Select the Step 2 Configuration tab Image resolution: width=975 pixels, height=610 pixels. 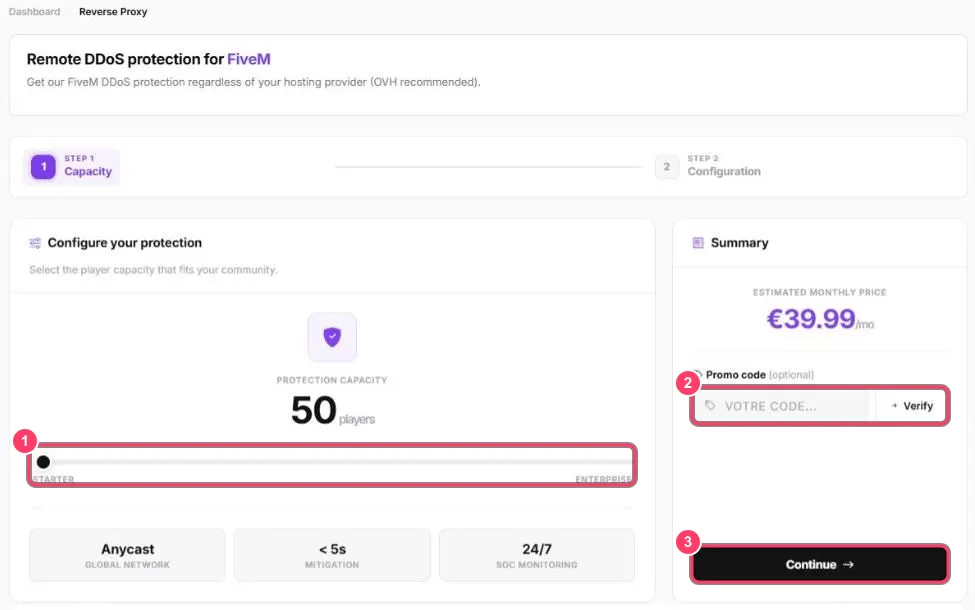click(708, 167)
